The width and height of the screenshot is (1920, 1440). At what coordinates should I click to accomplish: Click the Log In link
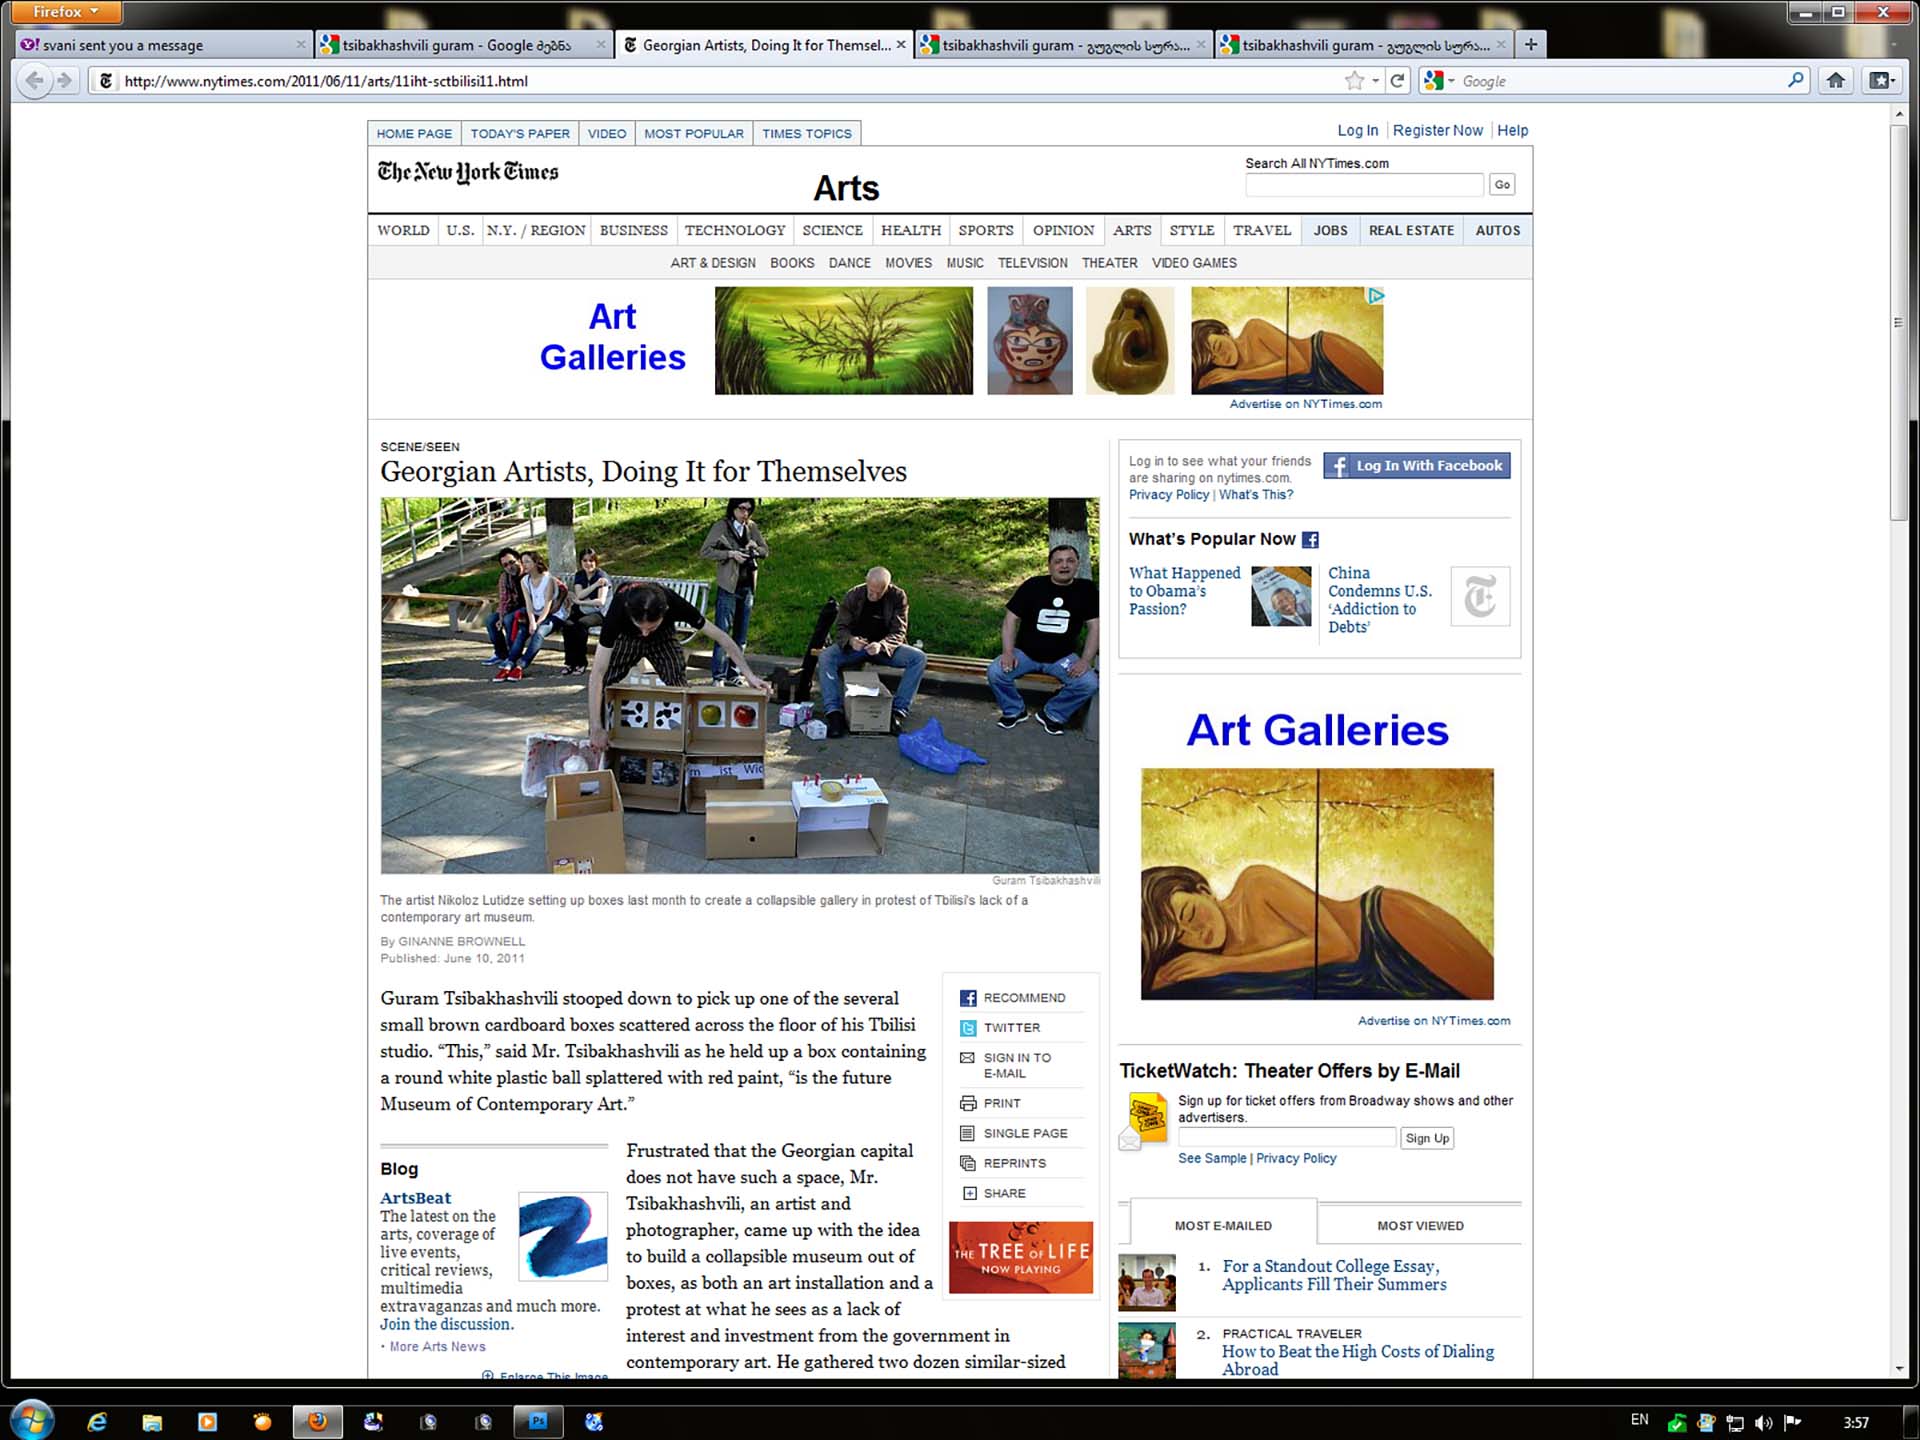tap(1357, 130)
